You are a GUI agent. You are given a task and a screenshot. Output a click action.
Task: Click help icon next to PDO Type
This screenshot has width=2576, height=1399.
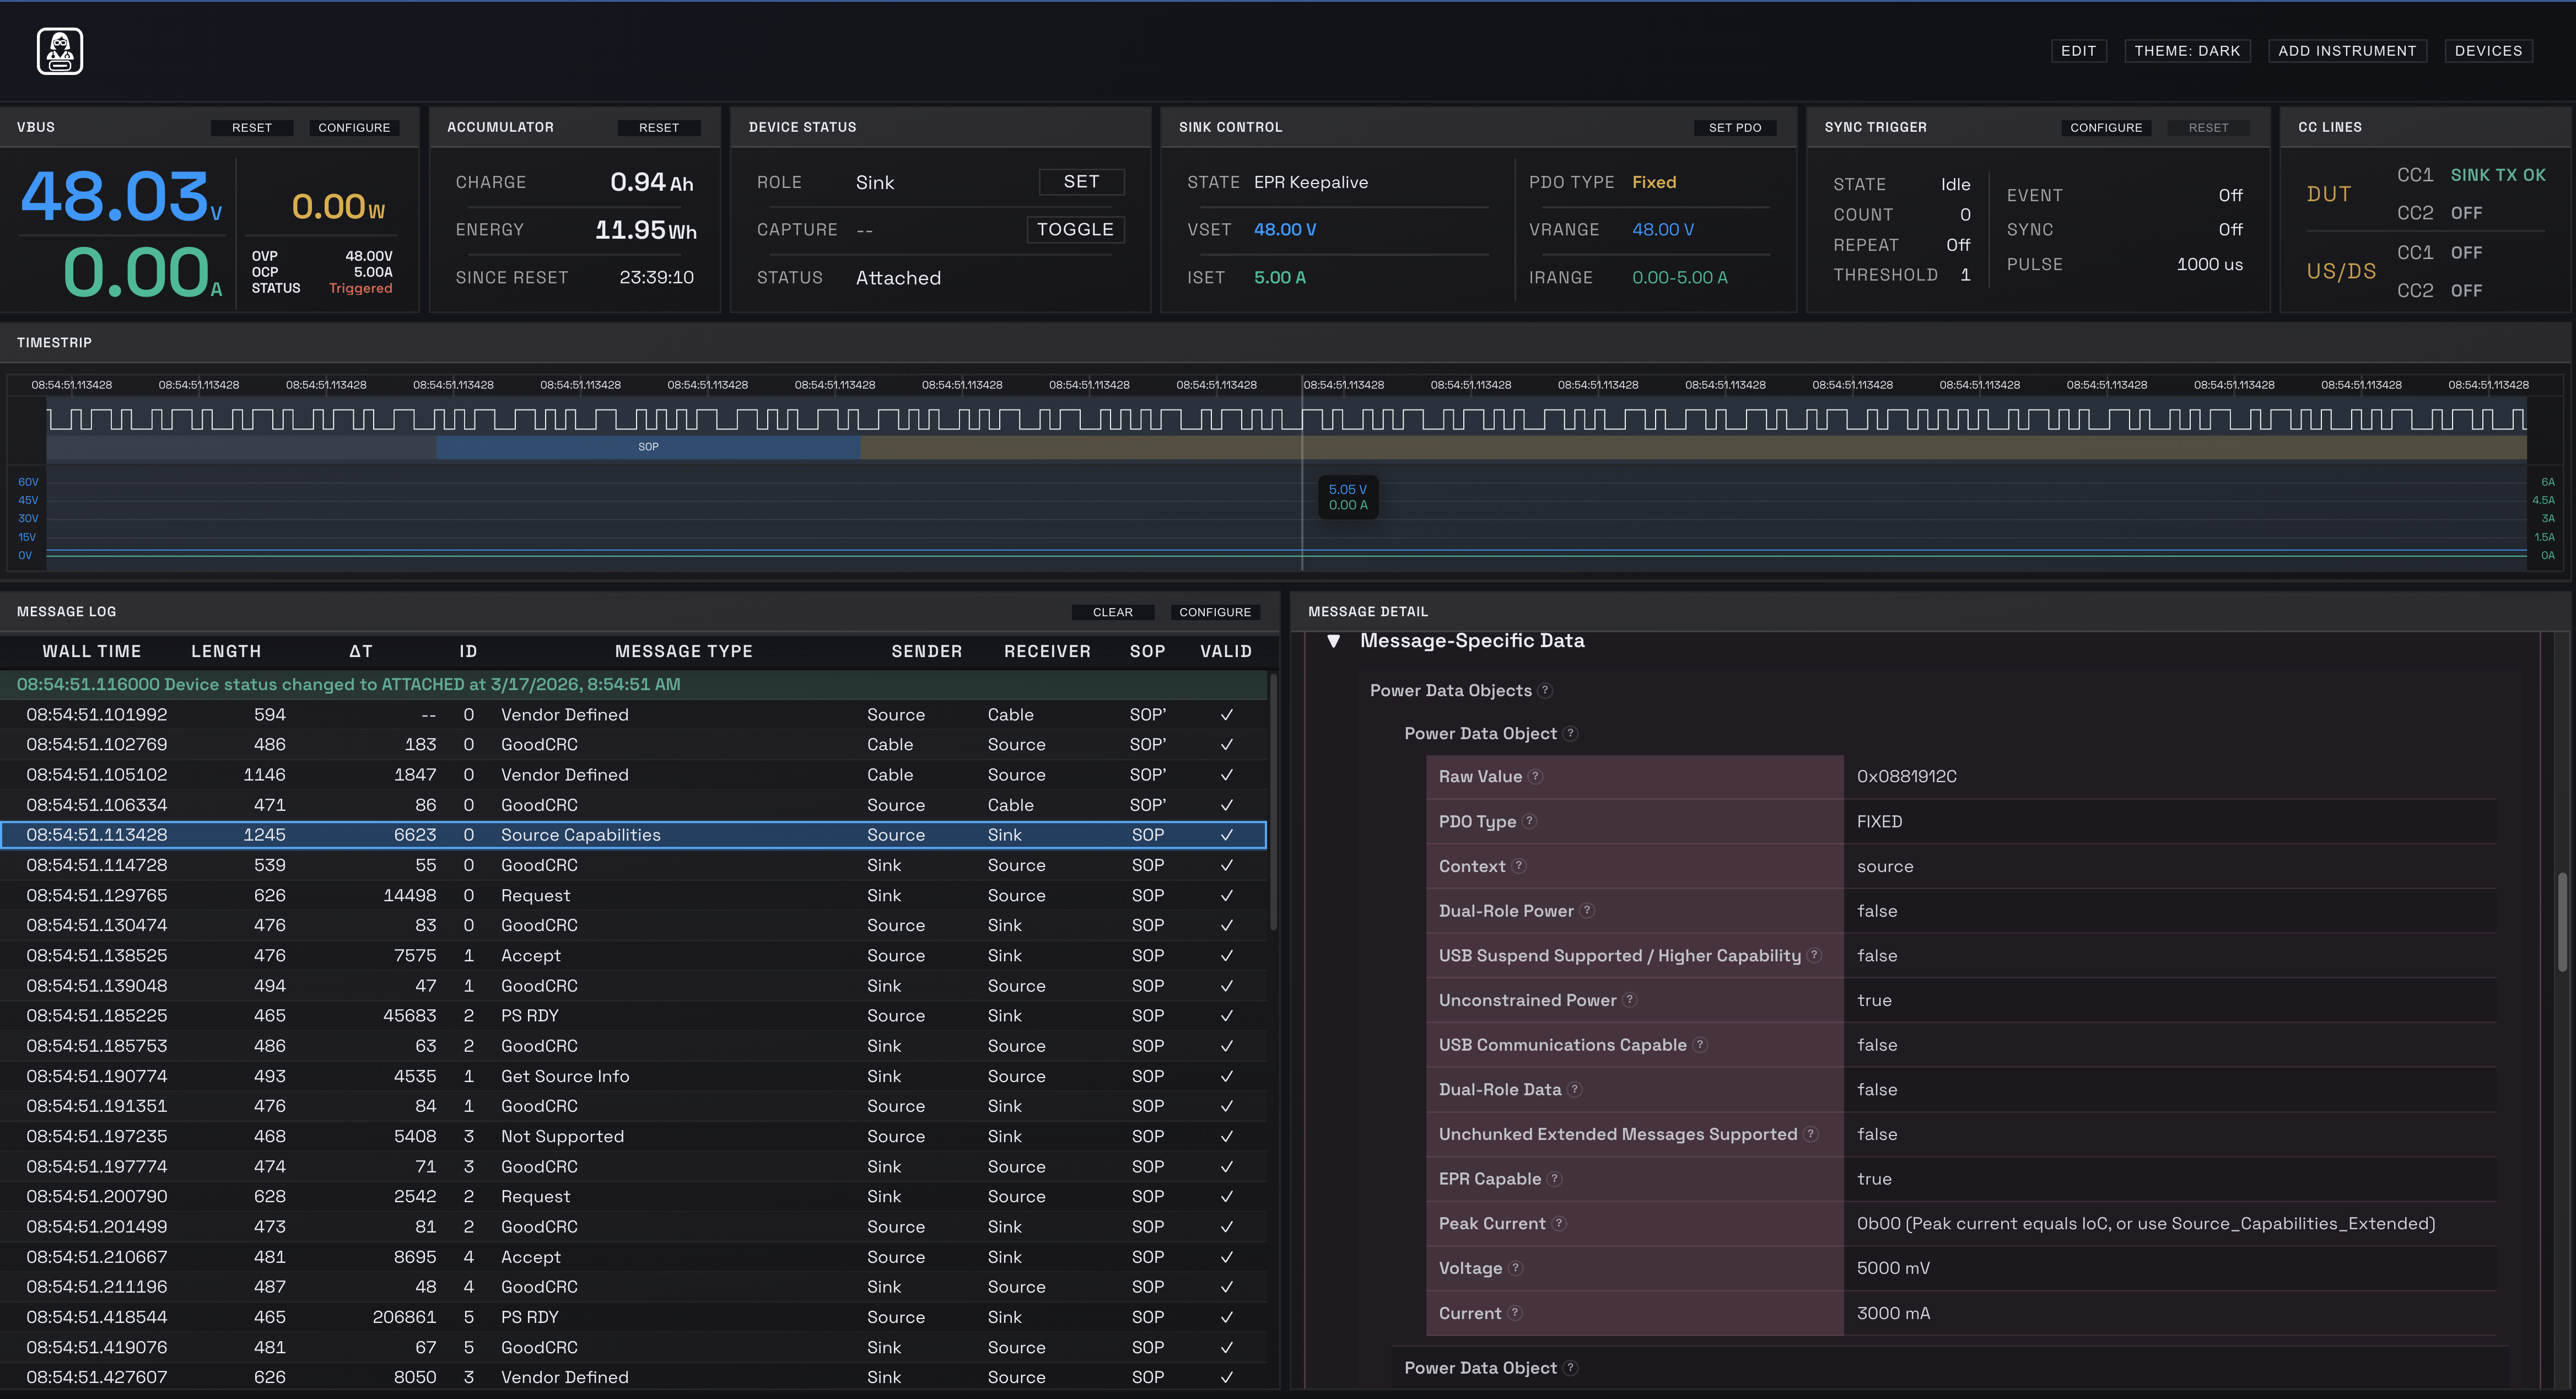(1530, 821)
